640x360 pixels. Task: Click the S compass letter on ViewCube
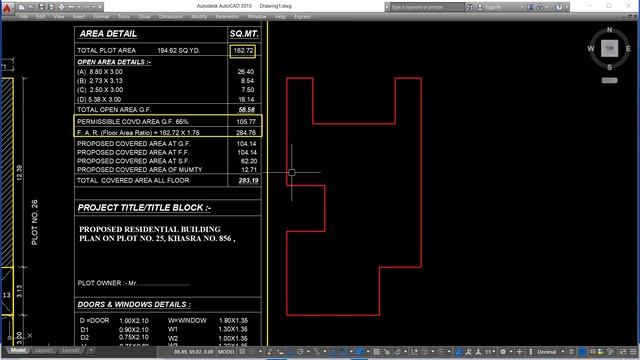[609, 67]
